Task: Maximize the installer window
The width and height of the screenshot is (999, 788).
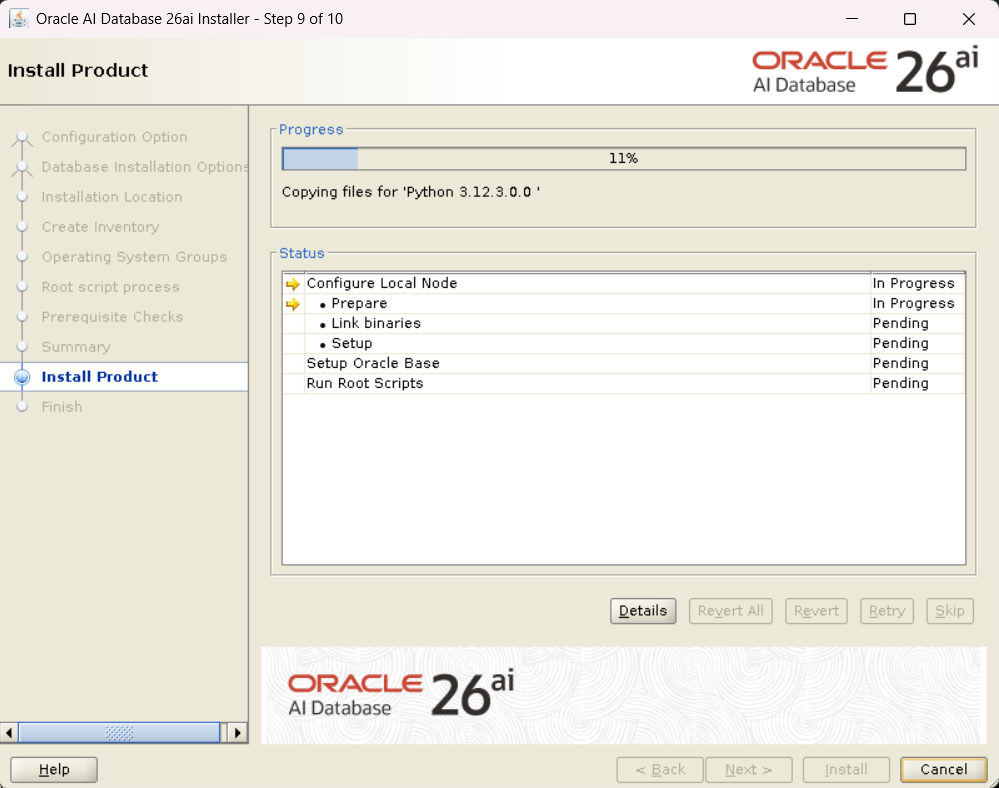Action: [x=909, y=19]
